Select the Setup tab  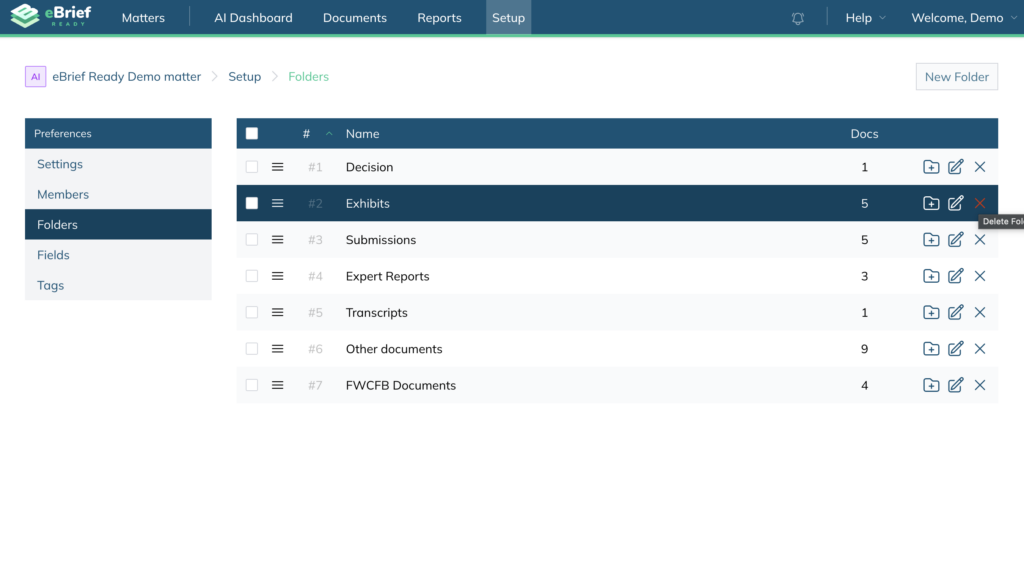[x=508, y=18]
